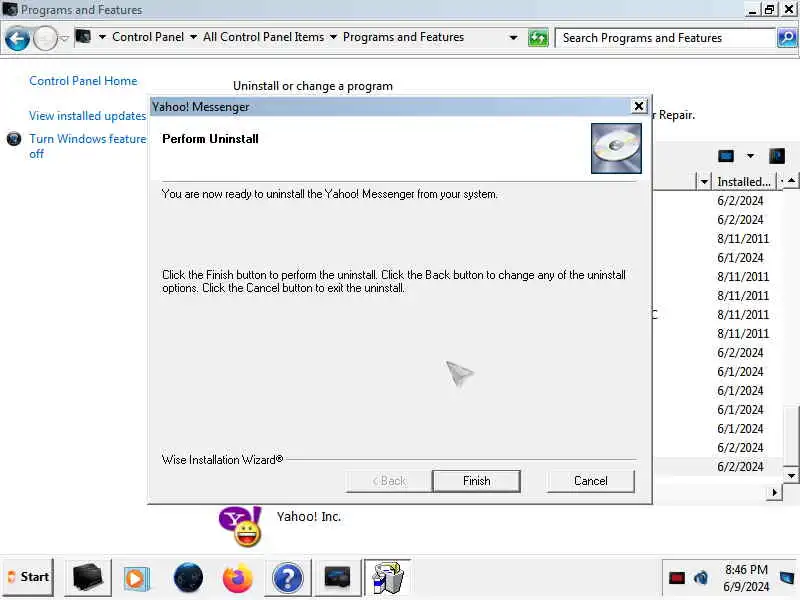Select Programs and Features breadcrumb
This screenshot has width=800, height=600.
403,37
